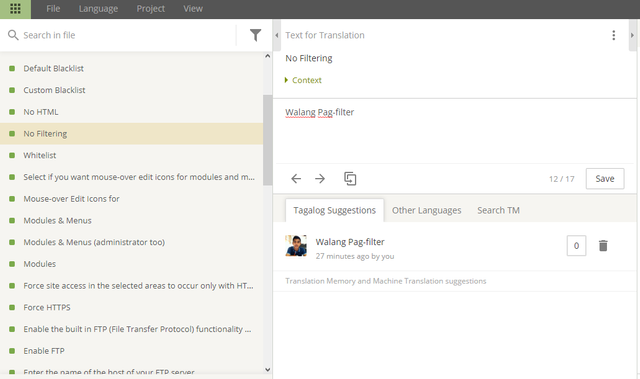640x379 pixels.
Task: Open the Project menu
Action: 151,9
